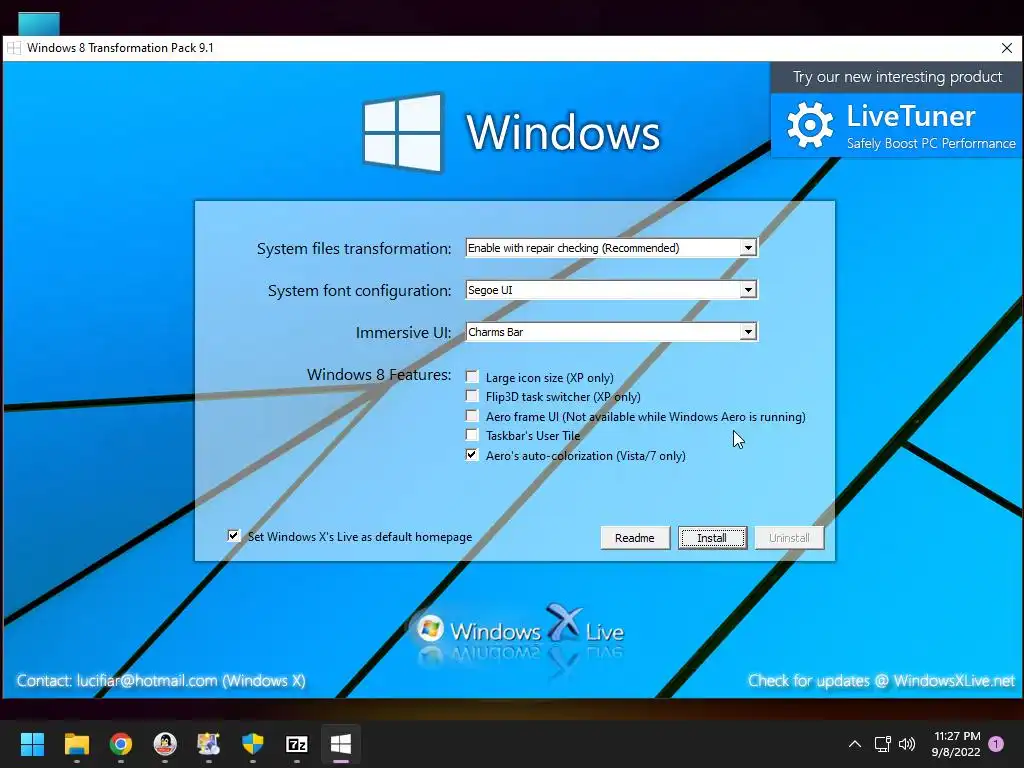Open the penguin avatar taskbar app
Viewport: 1024px width, 768px height.
(x=165, y=744)
